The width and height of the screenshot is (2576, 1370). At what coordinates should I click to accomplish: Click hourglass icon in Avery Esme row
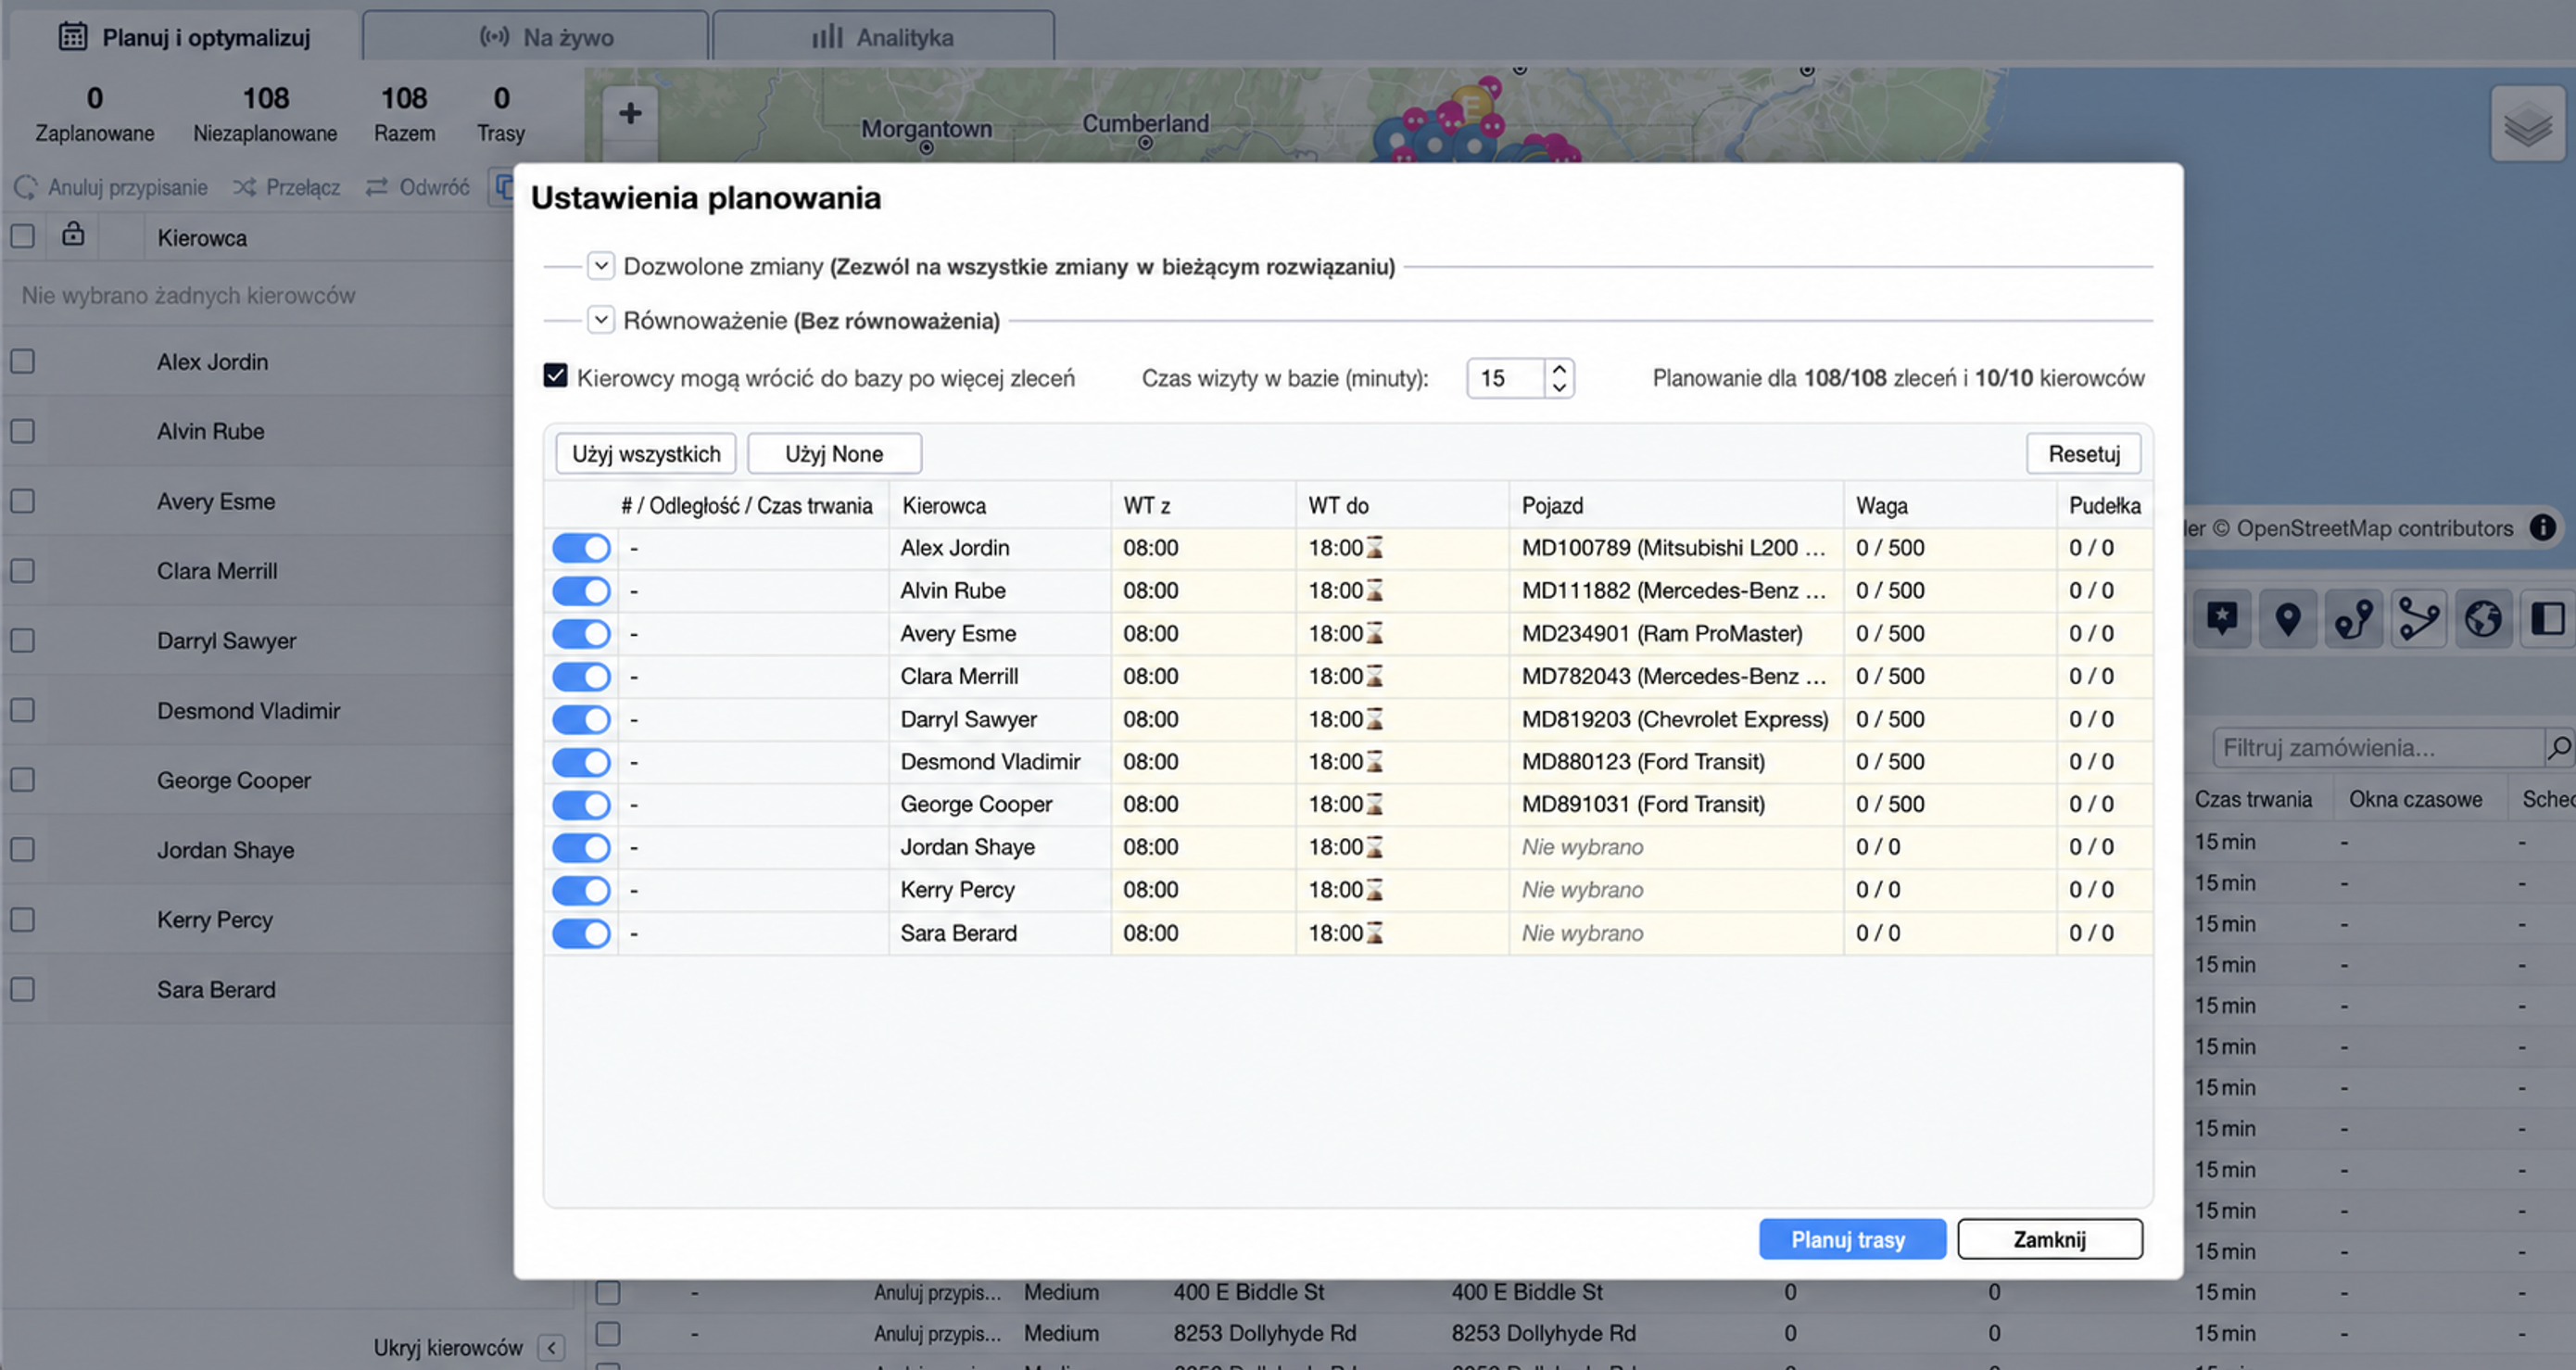(x=1375, y=634)
